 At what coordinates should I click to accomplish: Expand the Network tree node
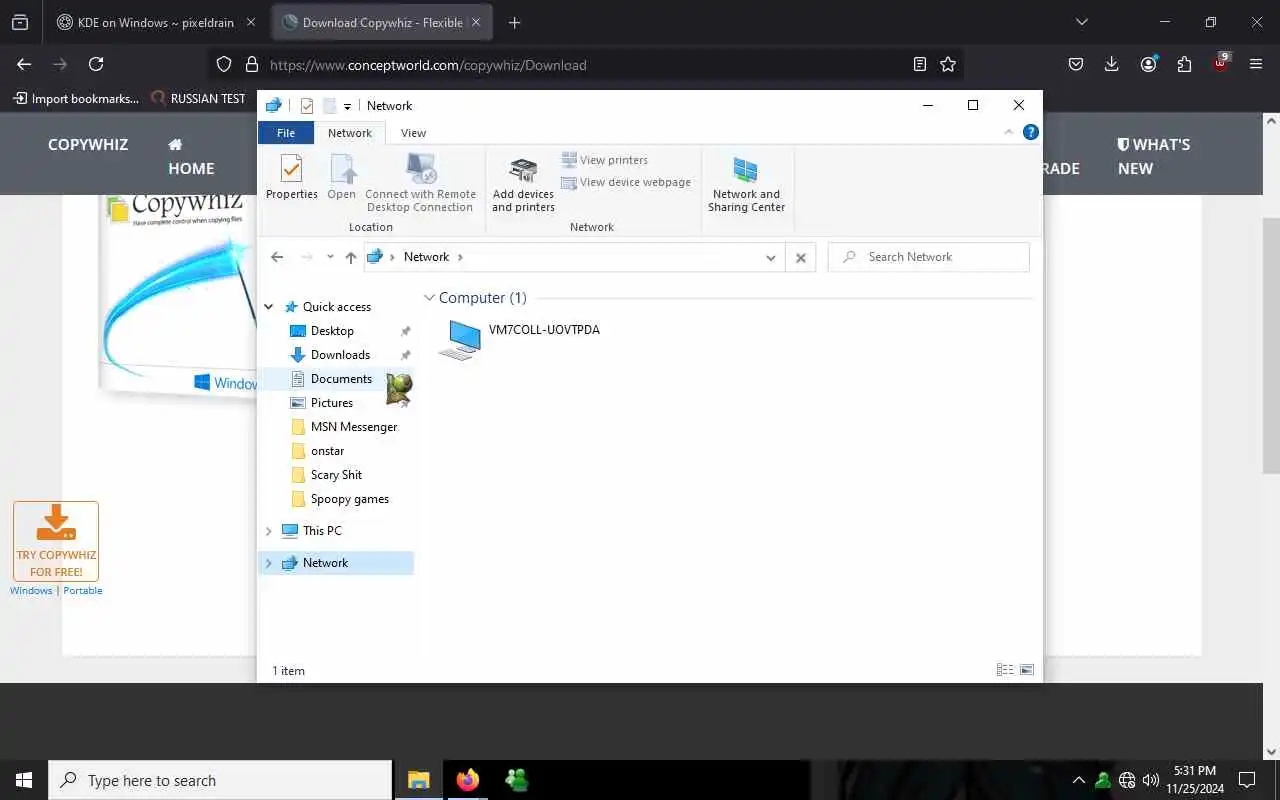point(268,563)
